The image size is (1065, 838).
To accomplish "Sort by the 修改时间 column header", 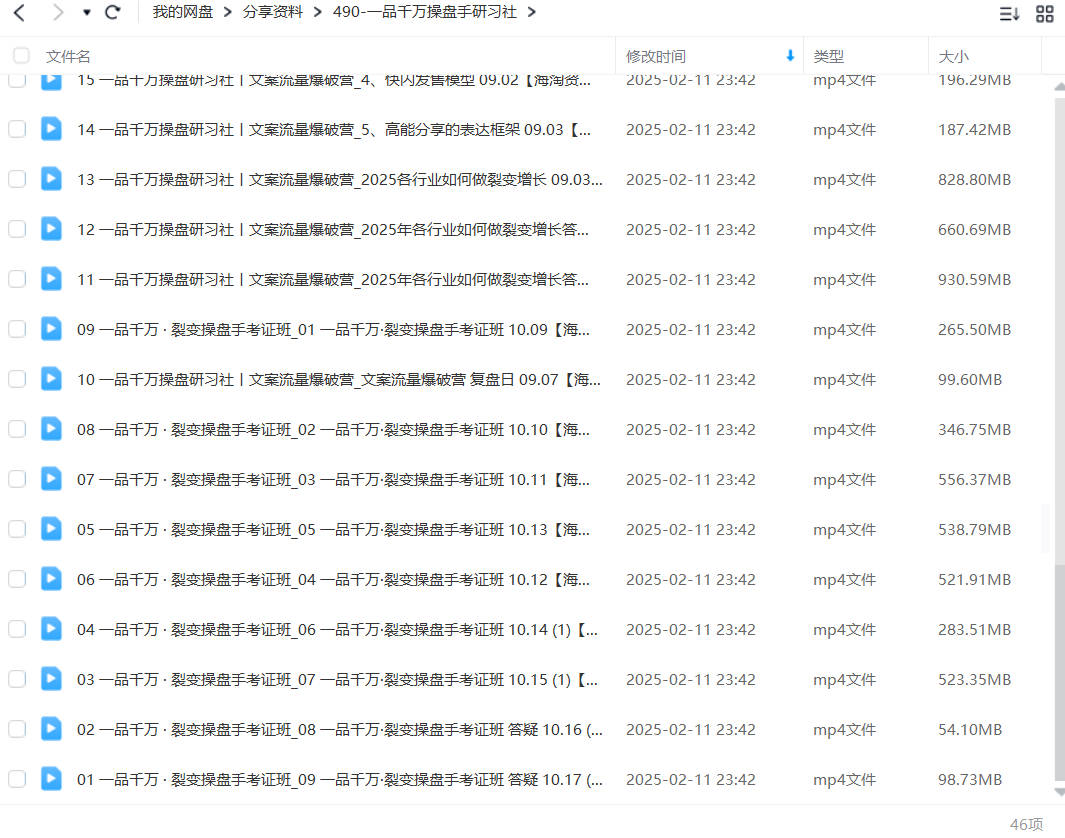I will click(655, 56).
